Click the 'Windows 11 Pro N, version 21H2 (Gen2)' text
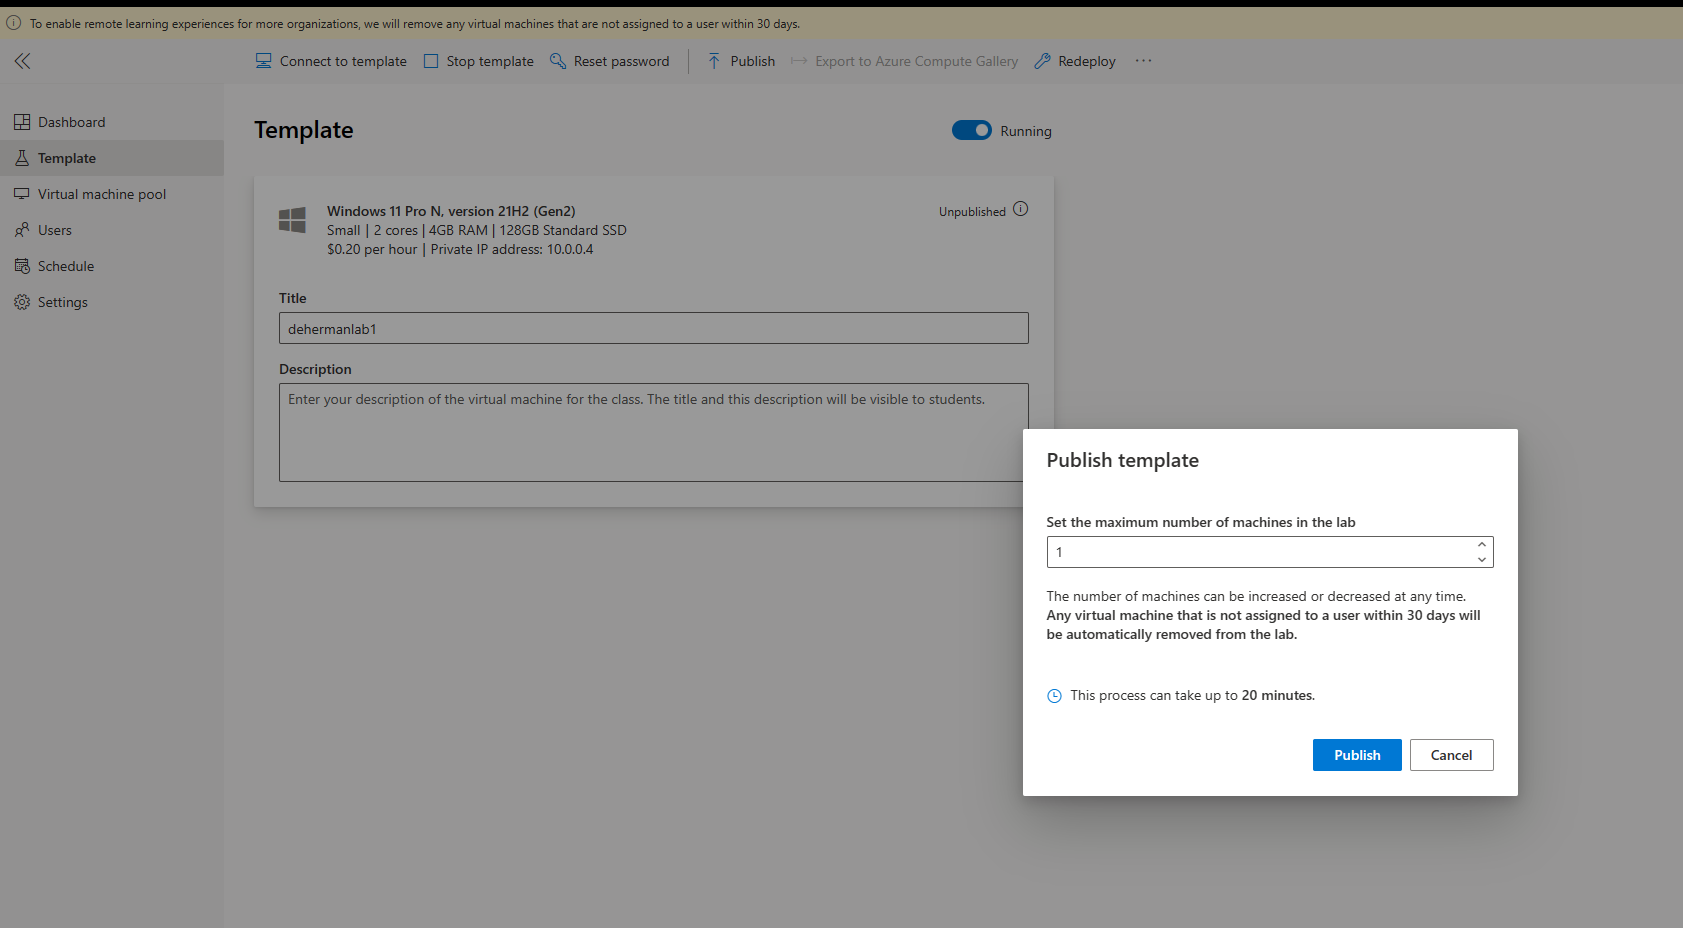The height and width of the screenshot is (928, 1683). point(451,211)
